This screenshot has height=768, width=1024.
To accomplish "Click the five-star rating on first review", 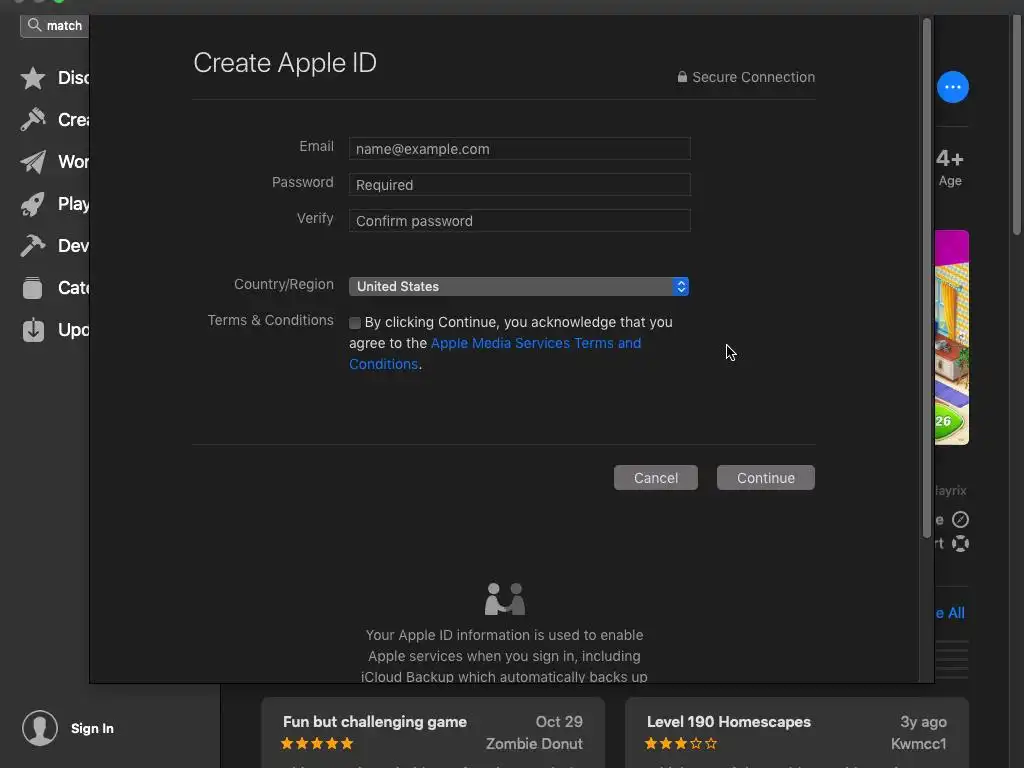I will click(317, 743).
